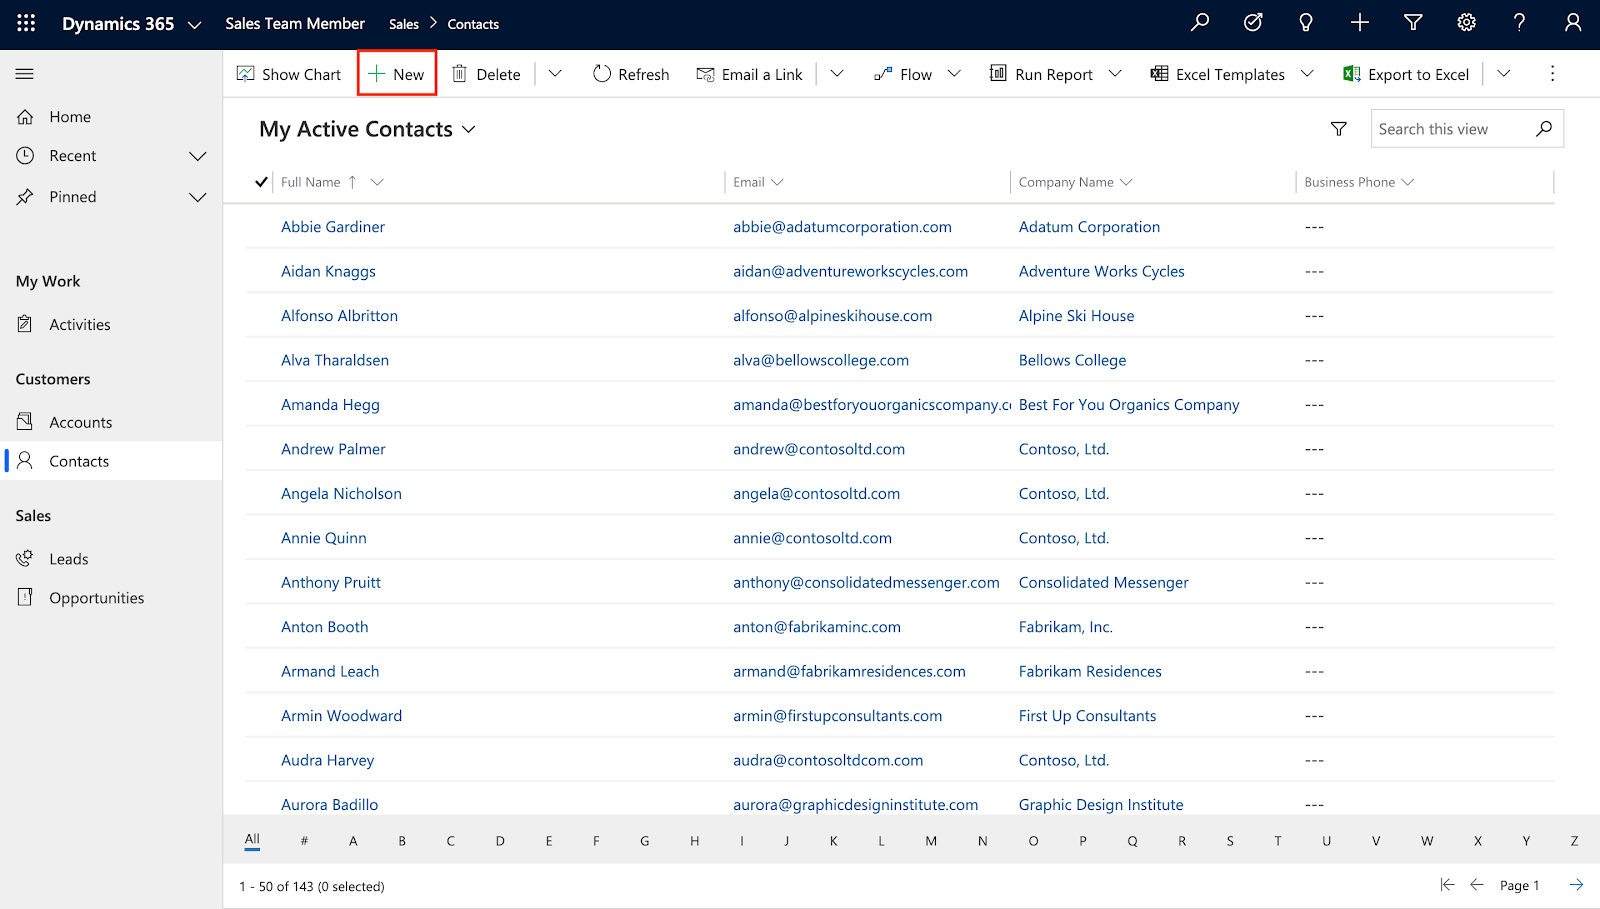Click the Delete trash command
The width and height of the screenshot is (1600, 909).
[x=486, y=74]
